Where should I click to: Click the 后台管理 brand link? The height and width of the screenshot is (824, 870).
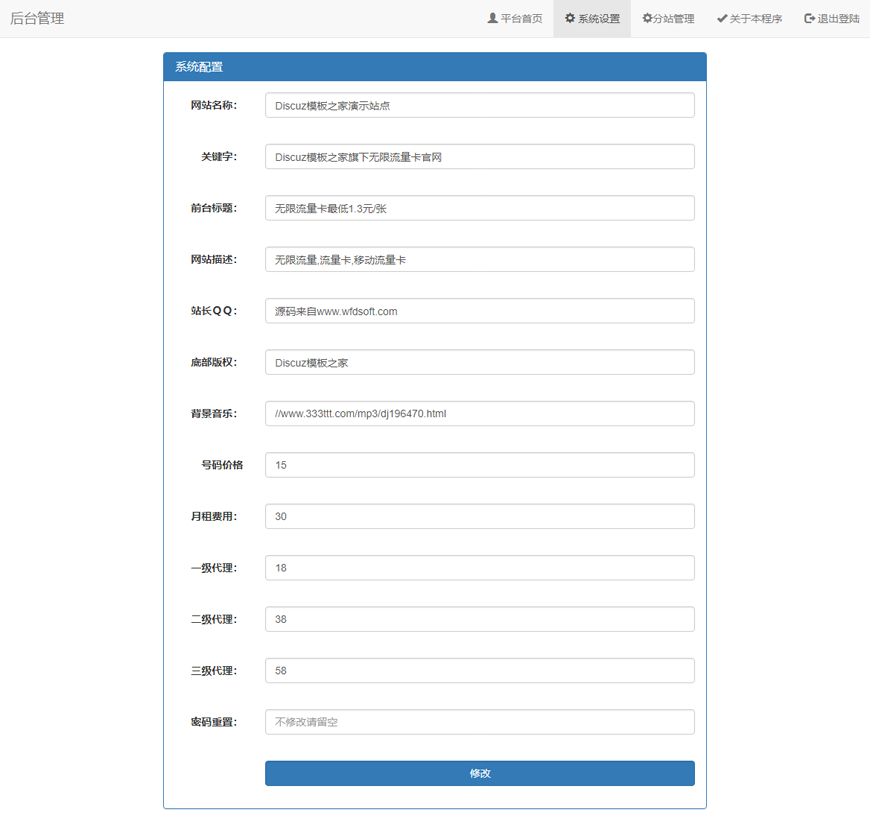coord(37,18)
